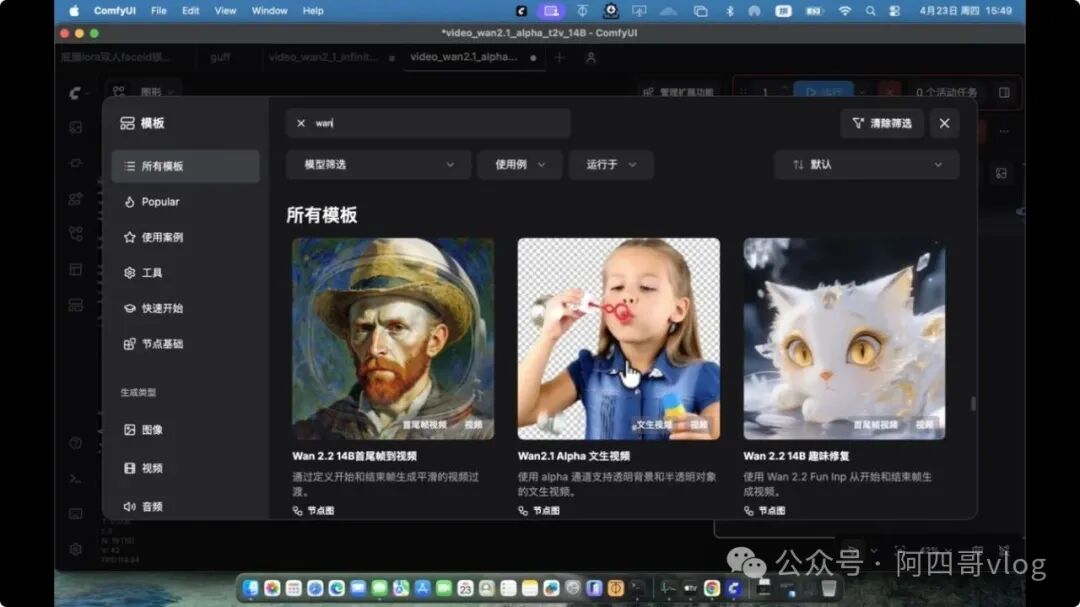1080x607 pixels.
Task: Click the user profile icon beside the tabs
Action: coord(590,58)
